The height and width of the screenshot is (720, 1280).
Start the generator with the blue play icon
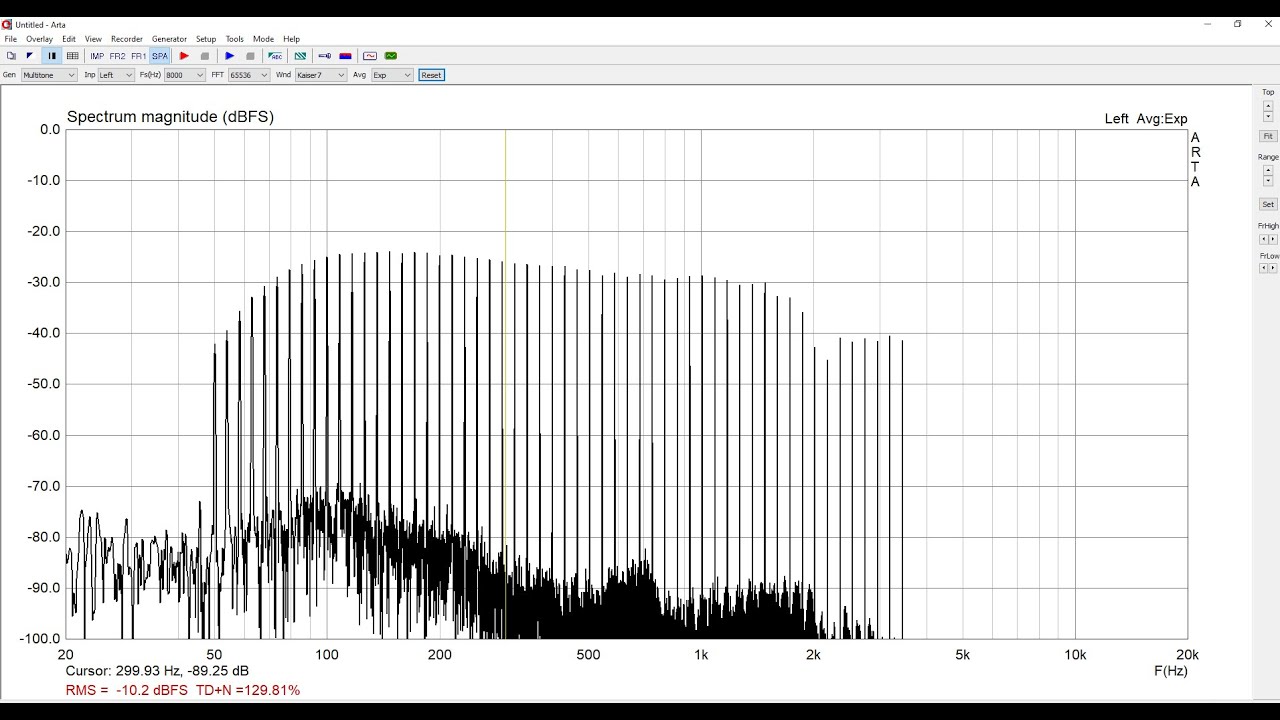pyautogui.click(x=230, y=56)
